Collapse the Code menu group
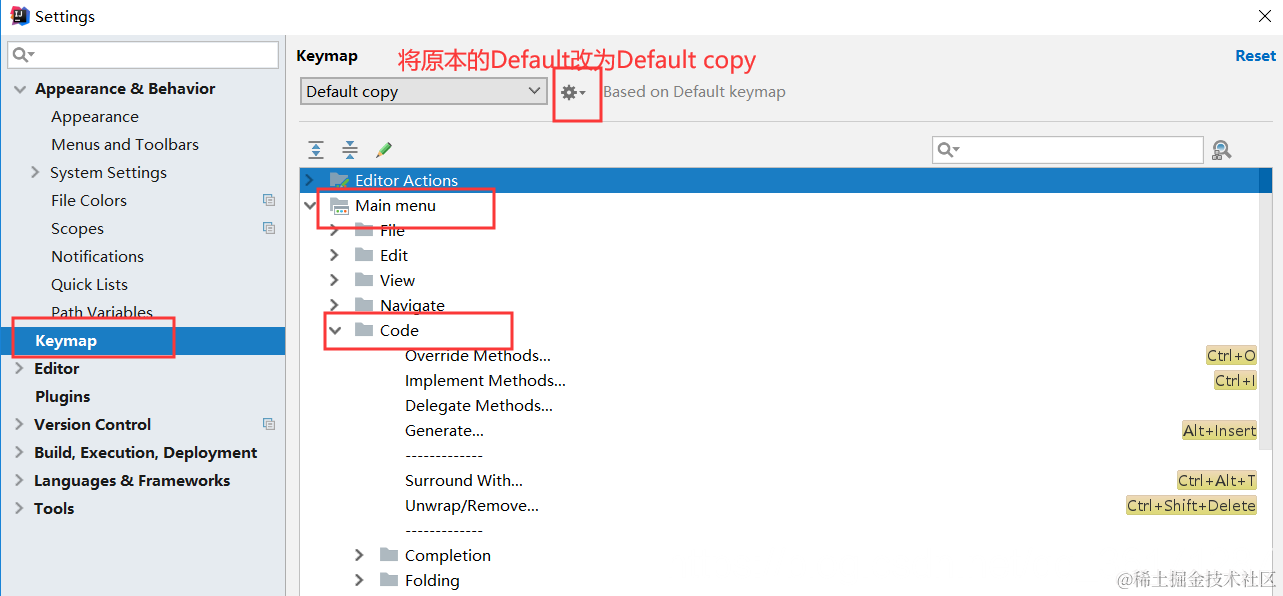The image size is (1283, 596). [x=335, y=330]
